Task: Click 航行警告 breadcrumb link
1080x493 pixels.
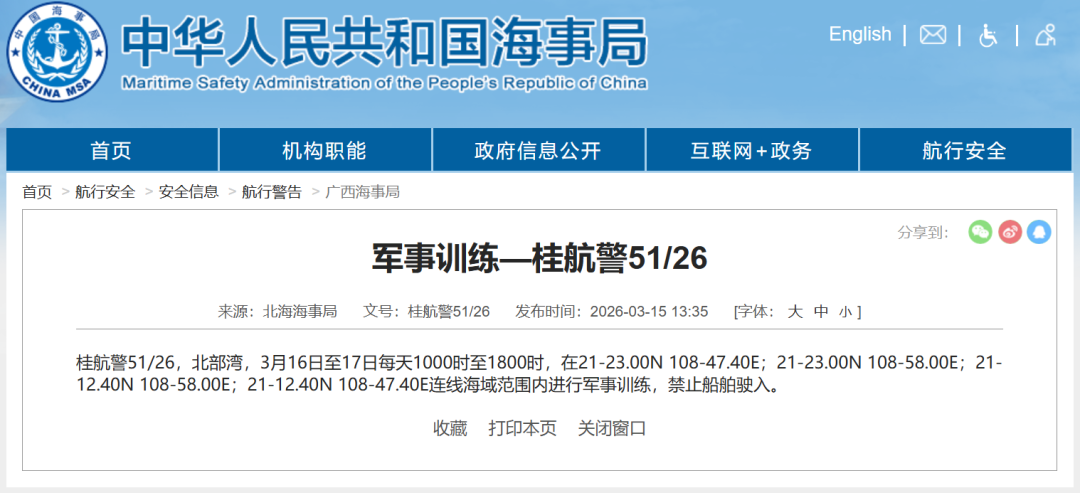Action: pyautogui.click(x=271, y=192)
